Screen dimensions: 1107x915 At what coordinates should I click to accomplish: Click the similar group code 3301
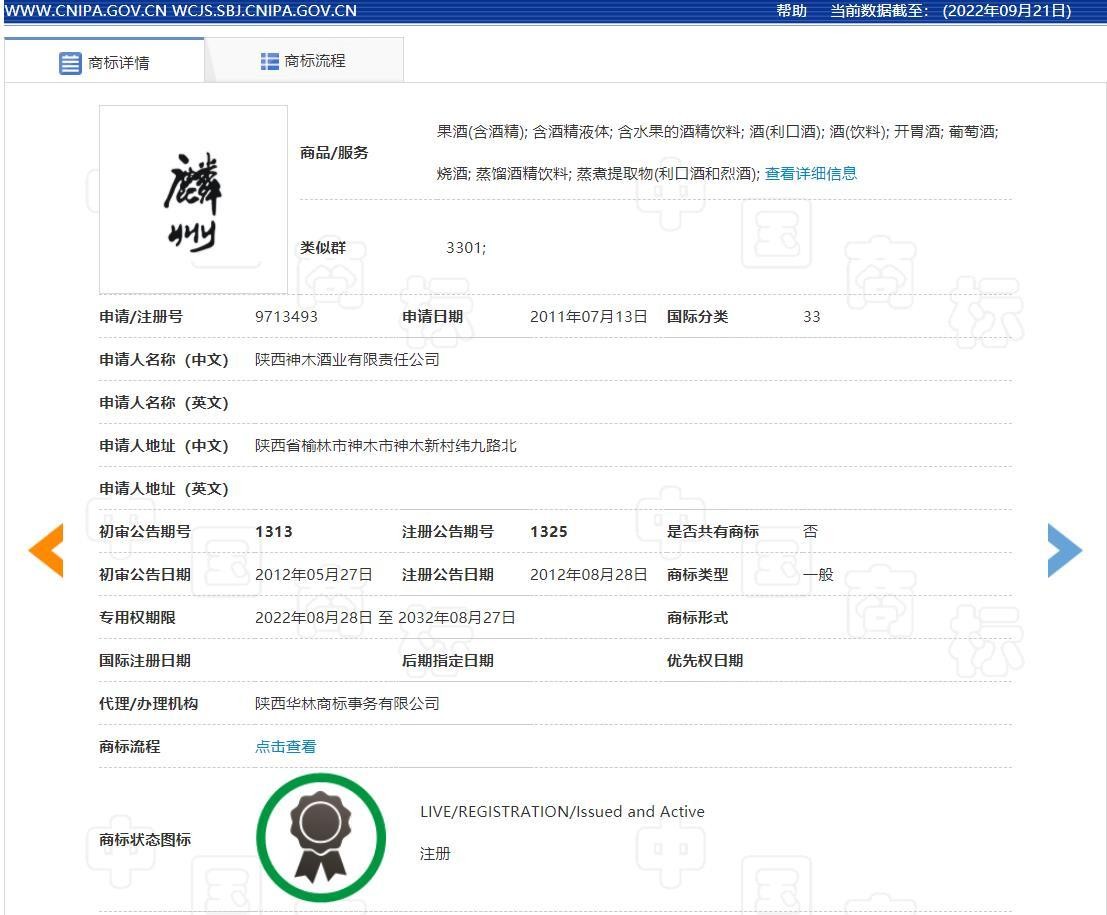465,247
